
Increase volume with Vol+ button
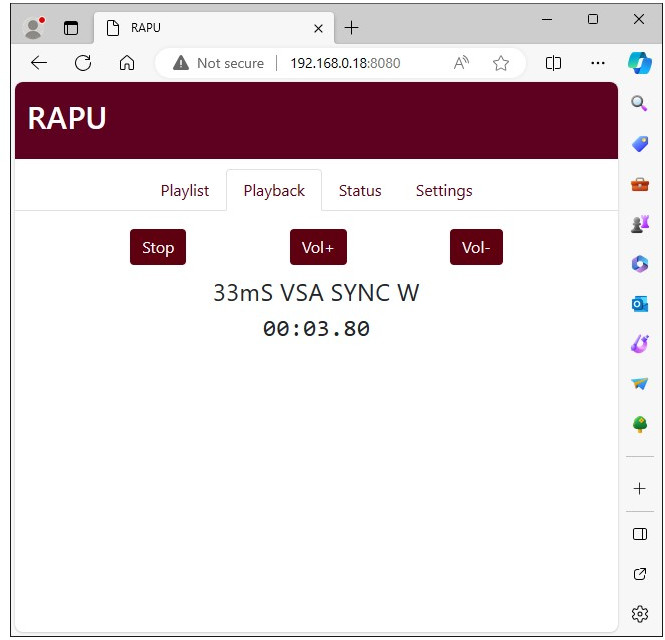point(318,247)
